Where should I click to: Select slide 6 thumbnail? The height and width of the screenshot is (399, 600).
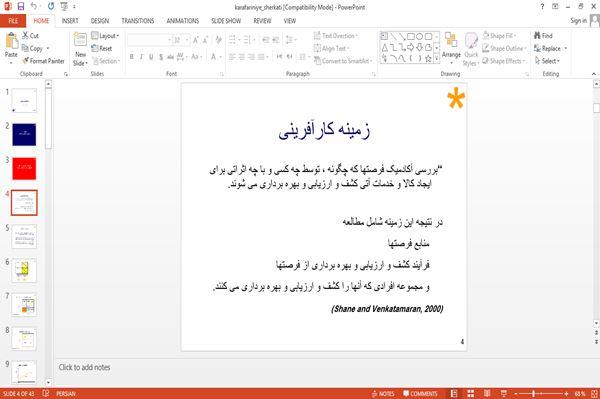click(x=24, y=270)
